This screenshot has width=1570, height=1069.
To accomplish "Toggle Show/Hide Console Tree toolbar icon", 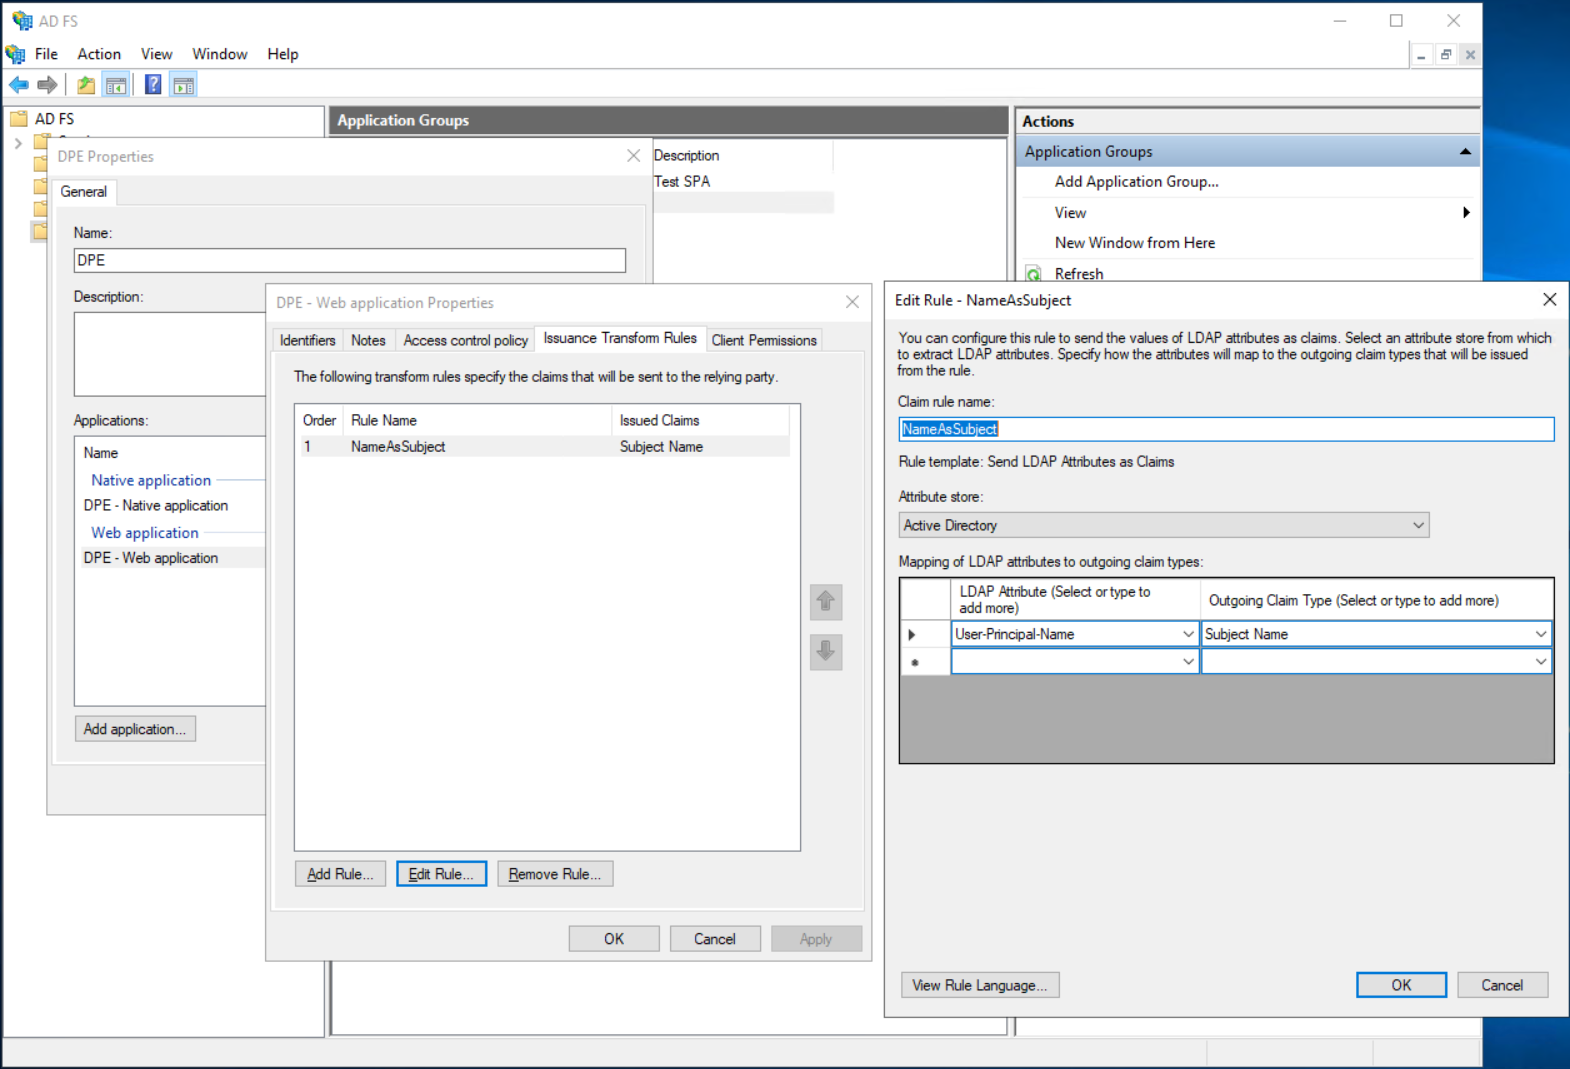I will (116, 85).
